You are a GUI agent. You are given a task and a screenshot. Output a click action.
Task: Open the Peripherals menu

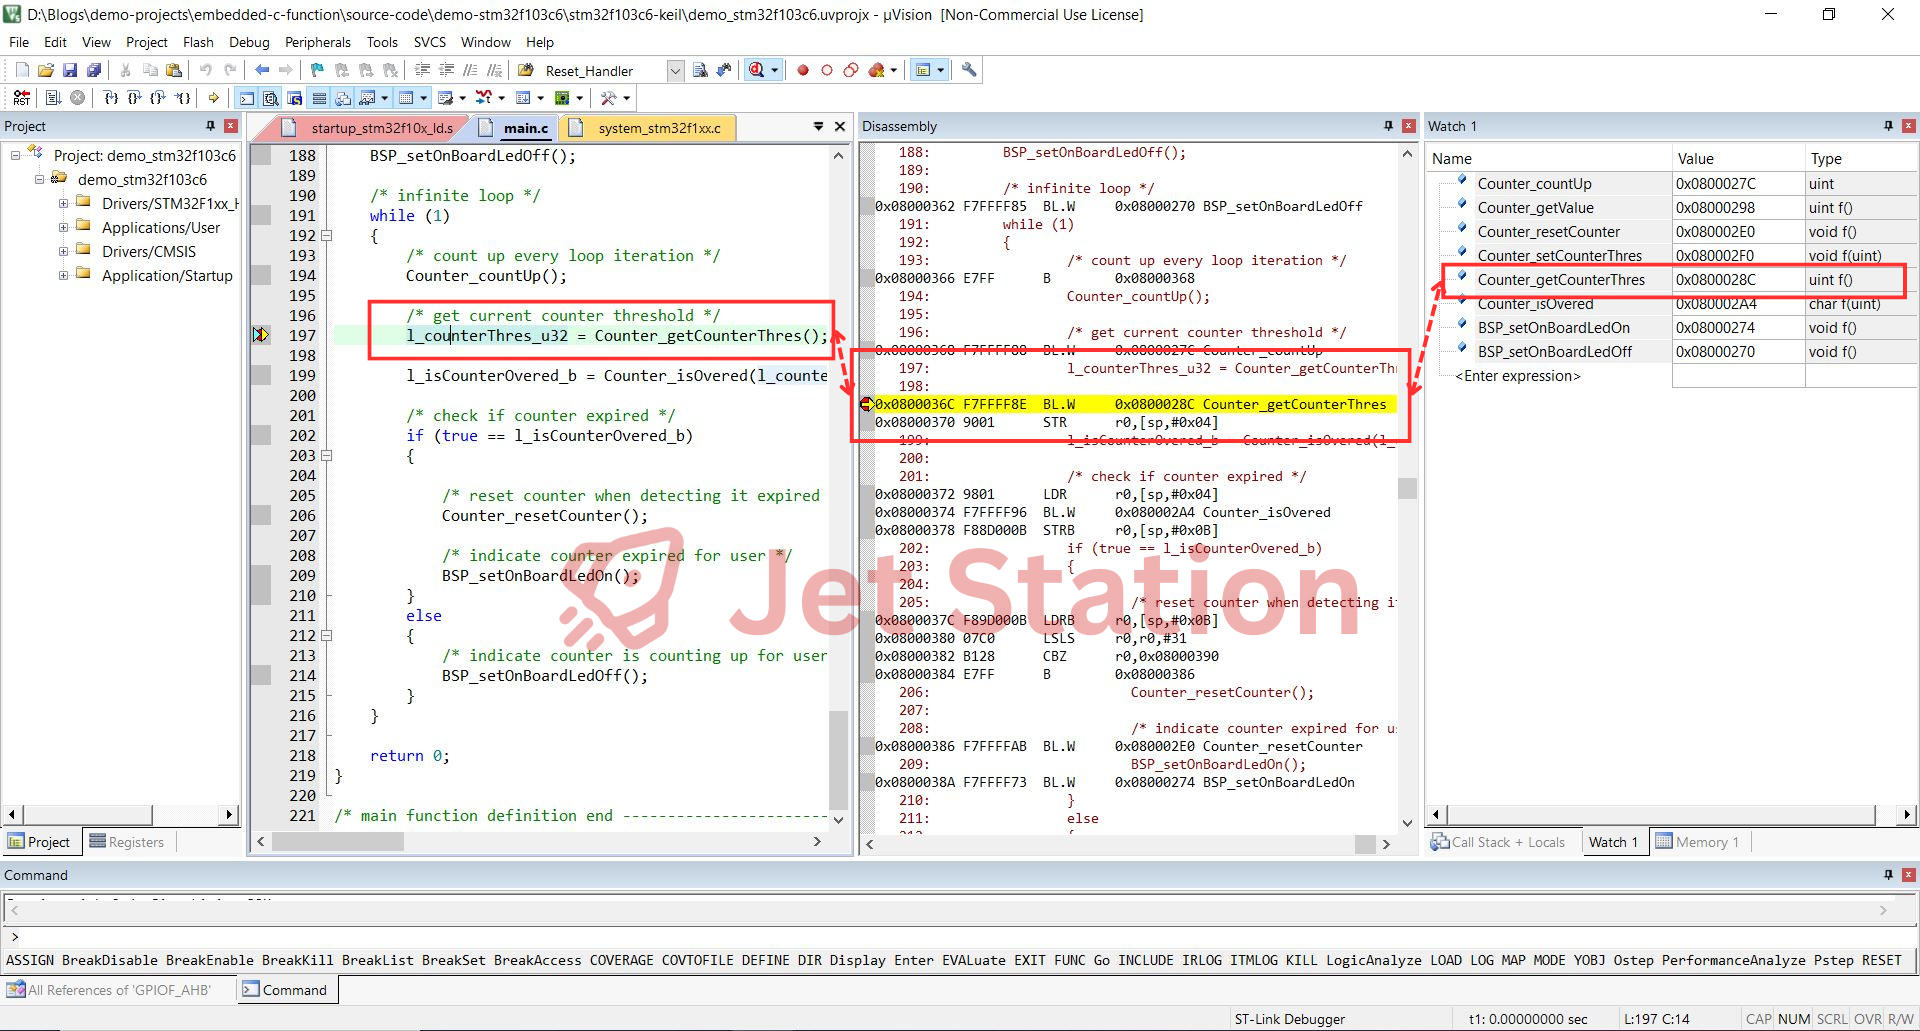[317, 42]
